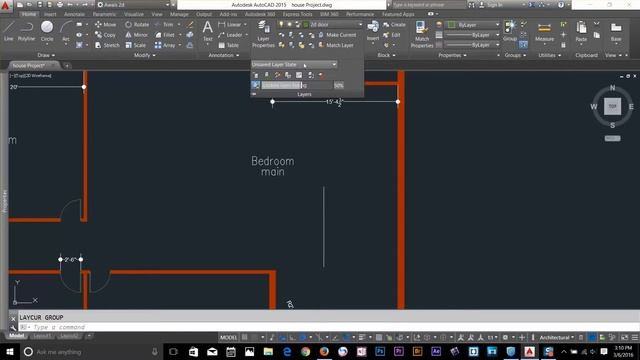
Task: Expand the Draw panel
Action: click(x=46, y=55)
